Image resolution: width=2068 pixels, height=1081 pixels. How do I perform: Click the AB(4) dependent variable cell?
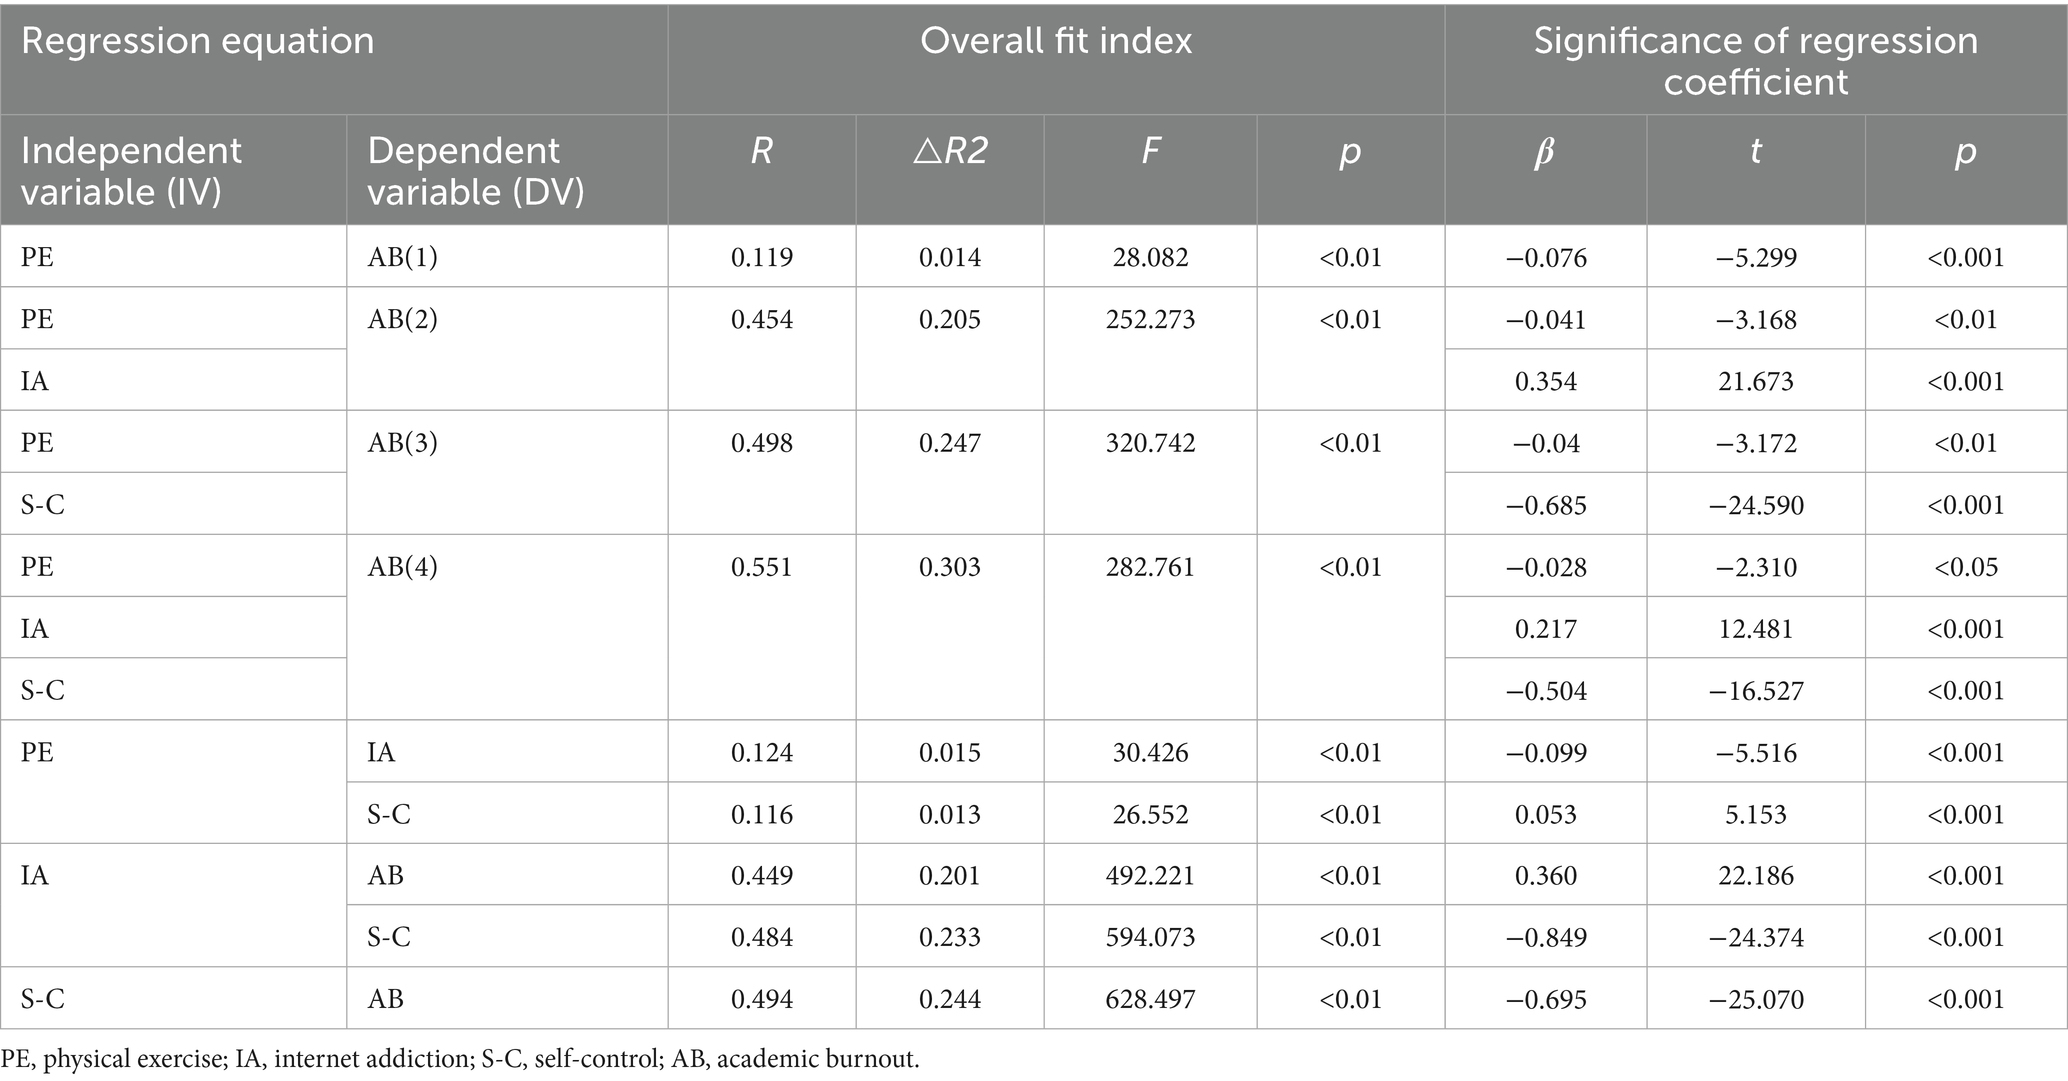[x=403, y=567]
